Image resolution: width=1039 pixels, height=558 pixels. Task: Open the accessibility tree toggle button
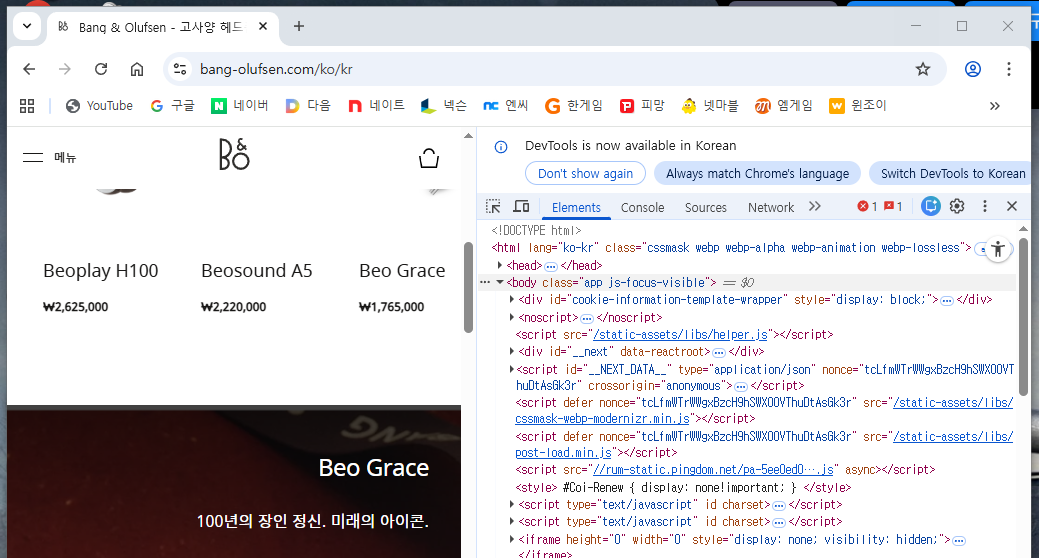998,249
